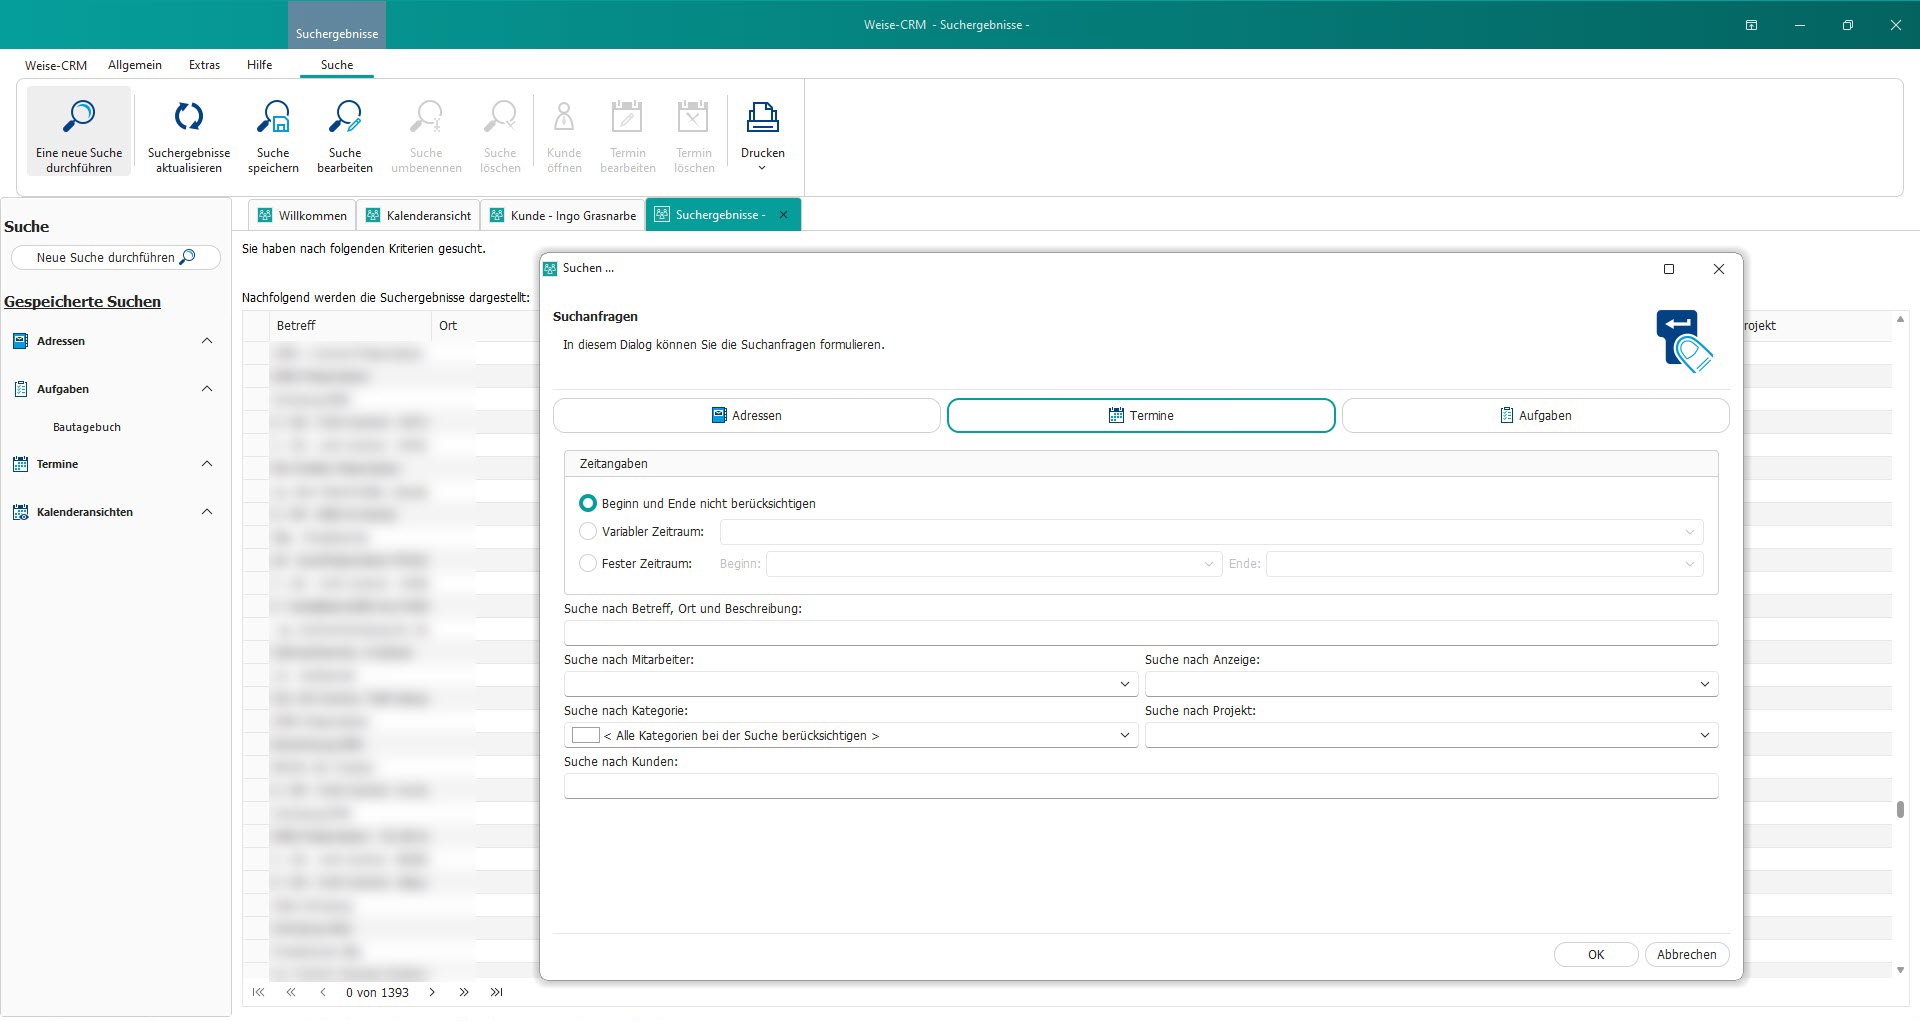
Task: Jump to last page of results
Action: pos(497,993)
